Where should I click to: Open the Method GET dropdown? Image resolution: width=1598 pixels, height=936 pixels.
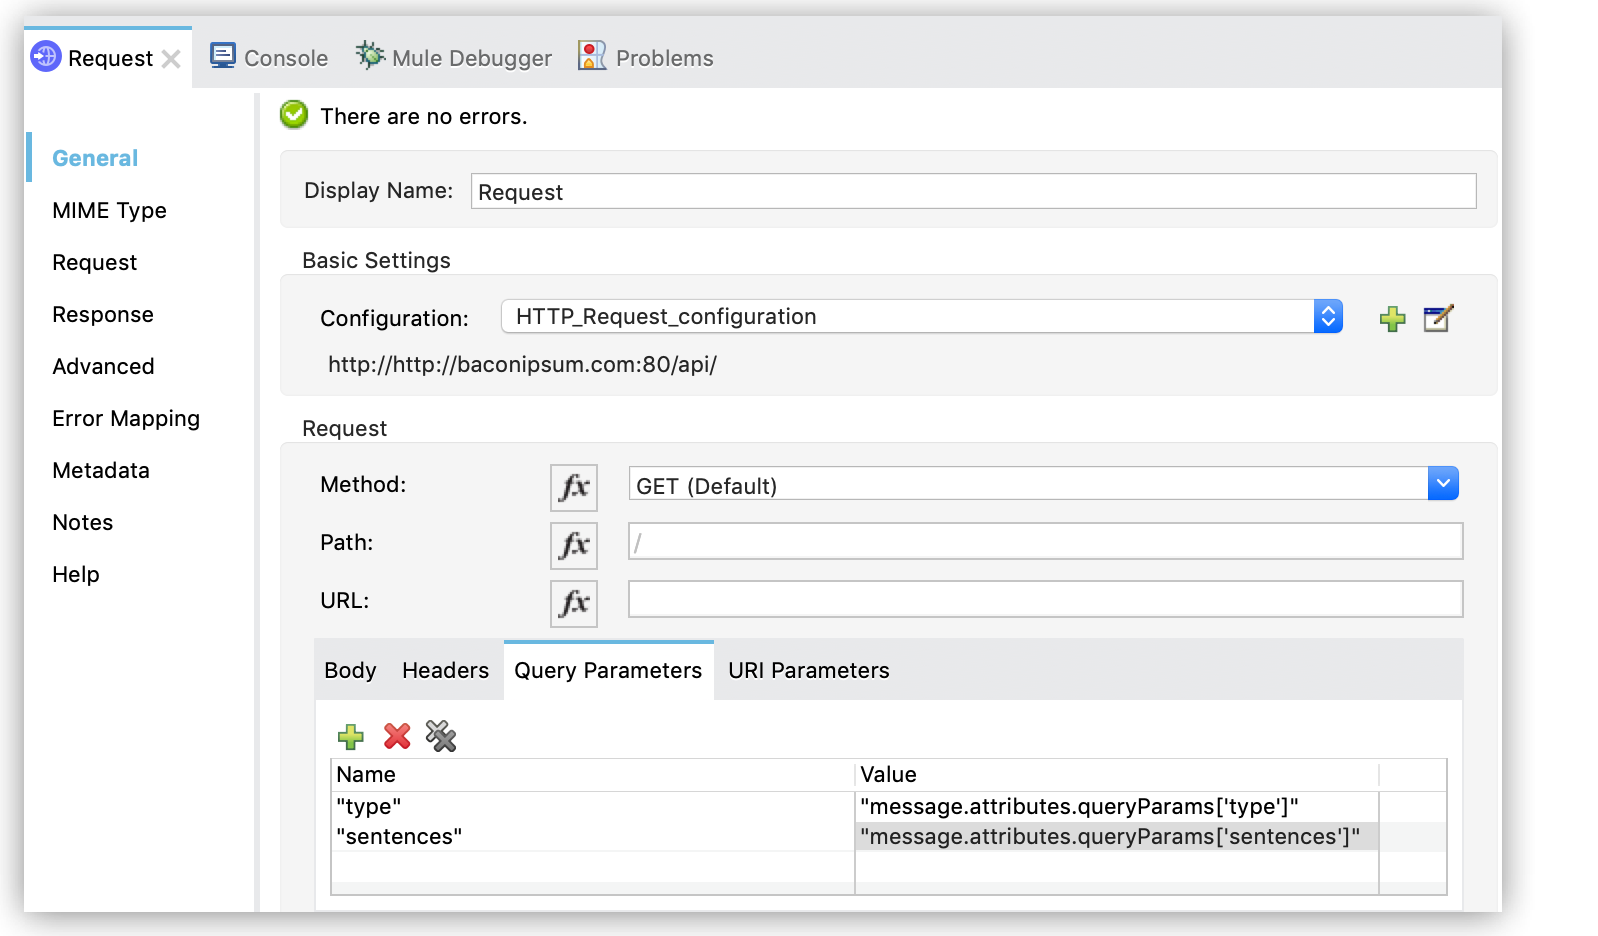[1442, 484]
